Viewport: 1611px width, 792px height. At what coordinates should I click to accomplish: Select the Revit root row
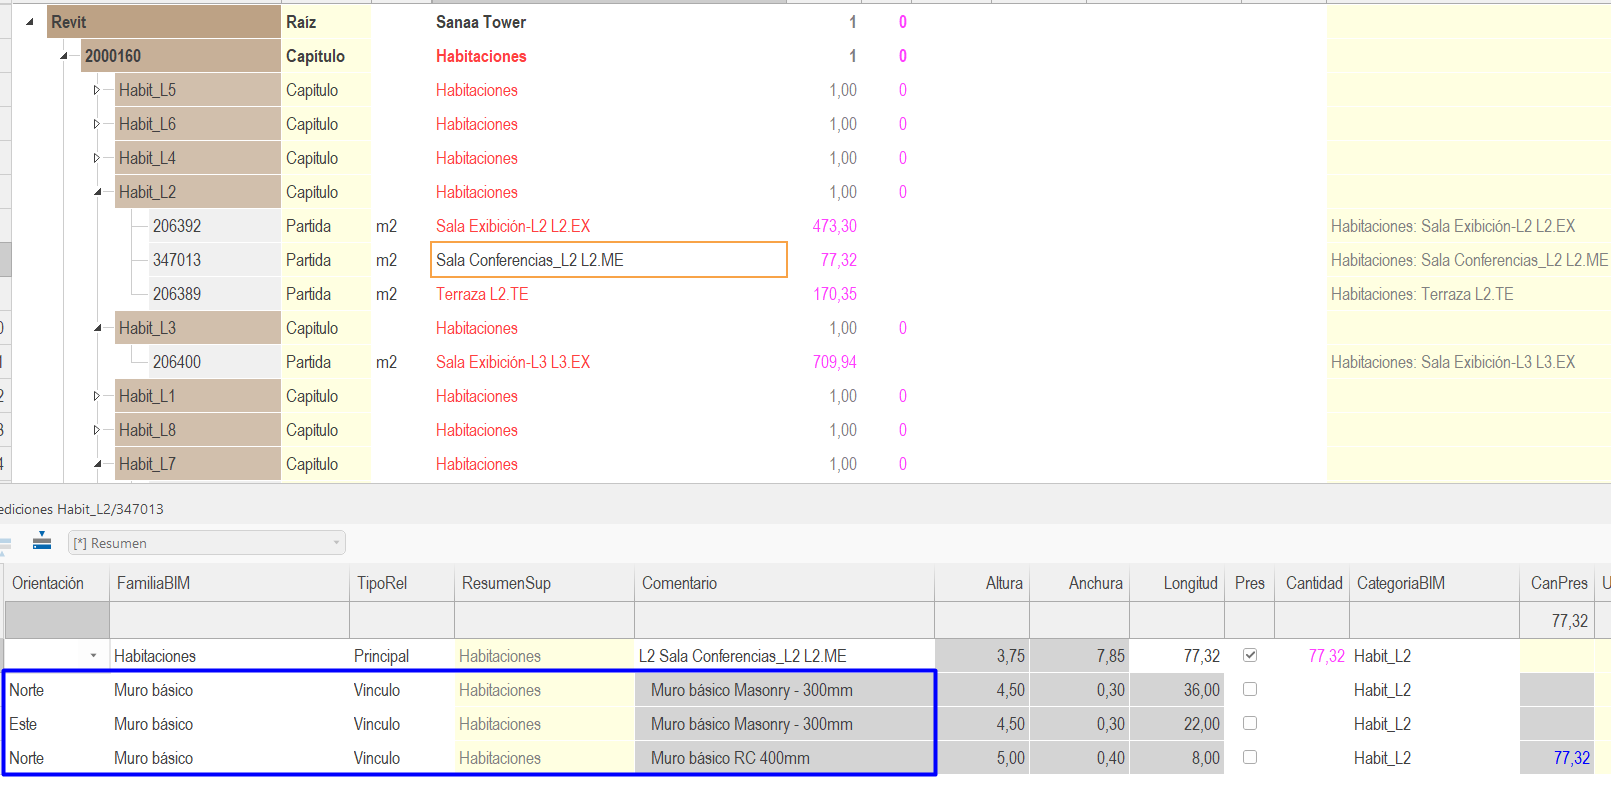163,22
